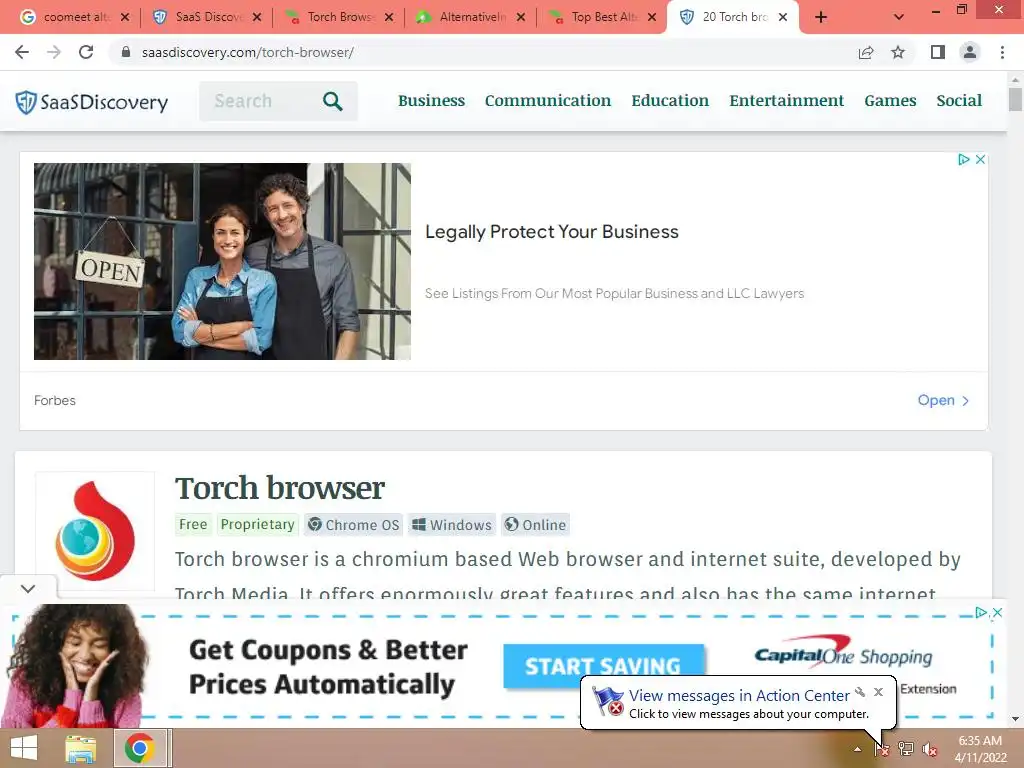Viewport: 1024px width, 768px height.
Task: Click the muted volume tray icon
Action: [930, 749]
